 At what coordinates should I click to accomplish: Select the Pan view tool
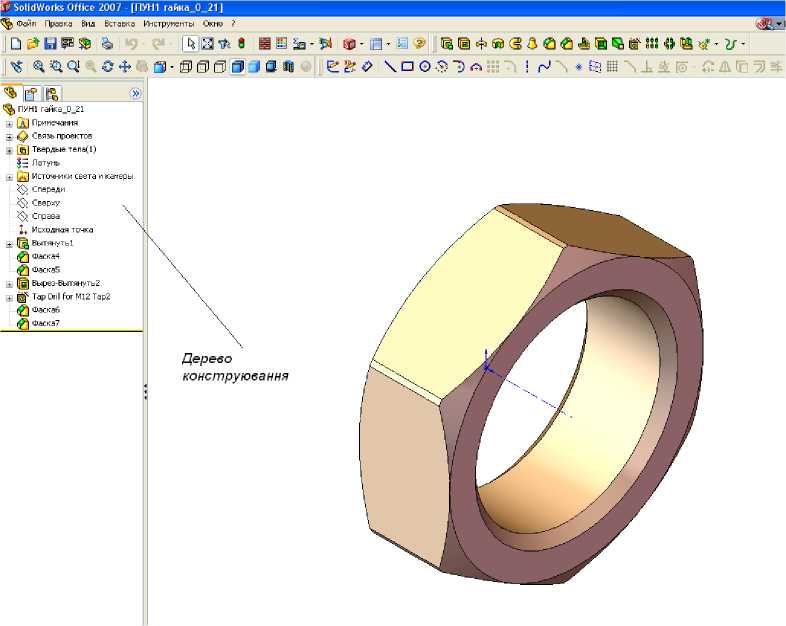point(125,67)
